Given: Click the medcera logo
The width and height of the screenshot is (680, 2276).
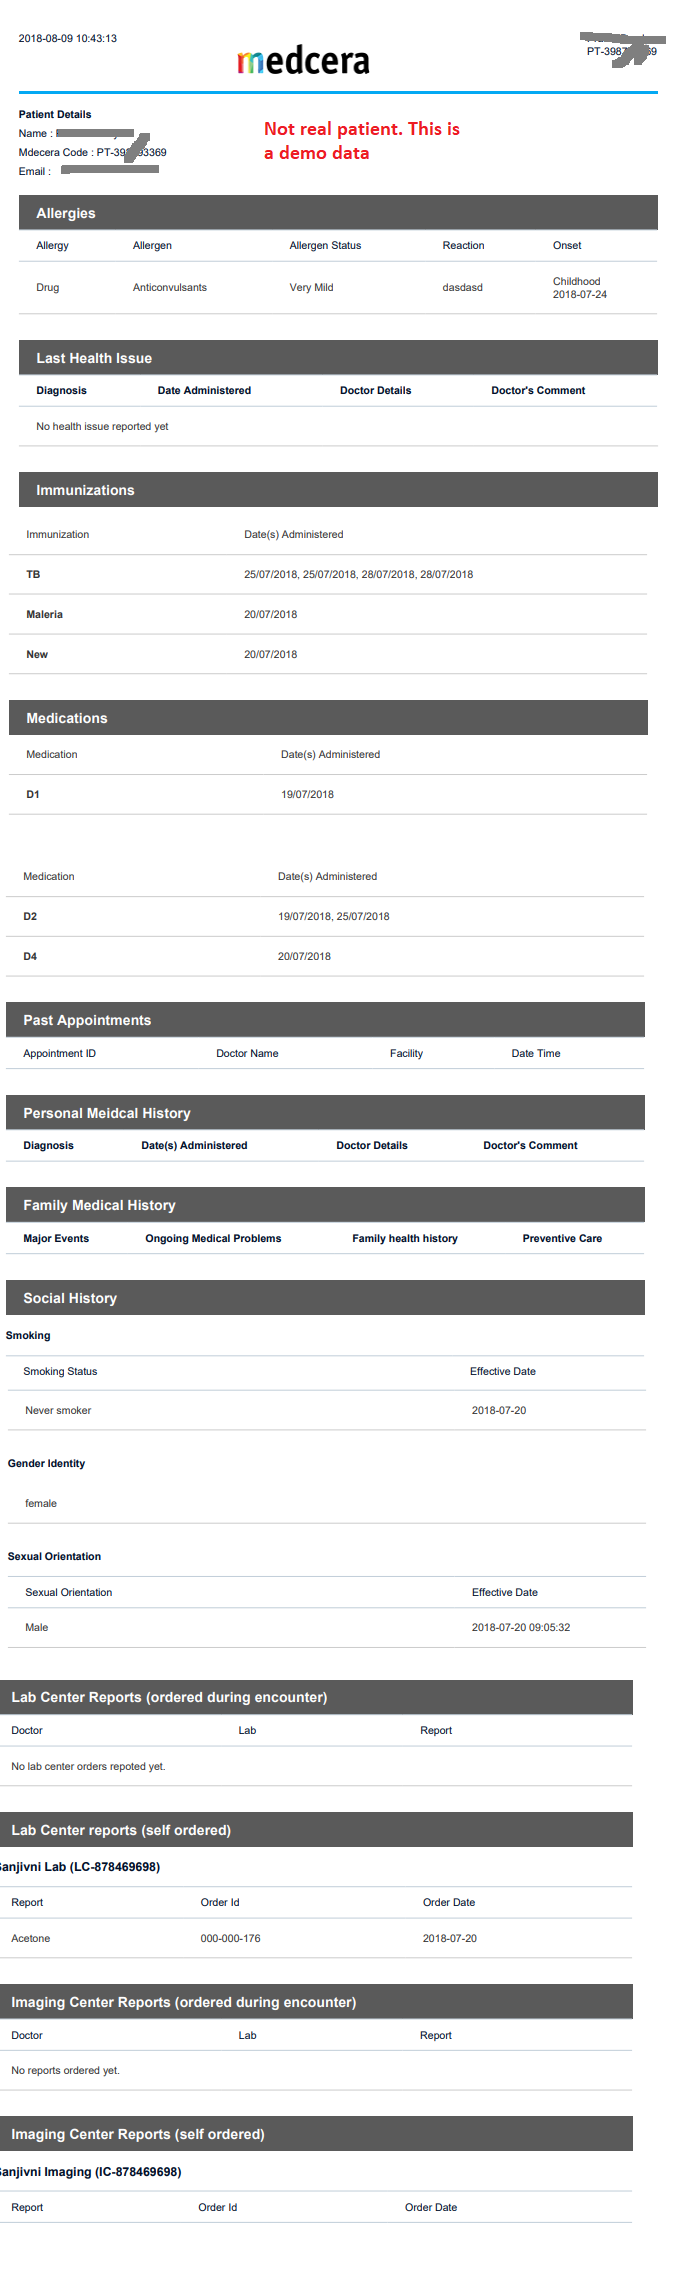Looking at the screenshot, I should [x=303, y=61].
